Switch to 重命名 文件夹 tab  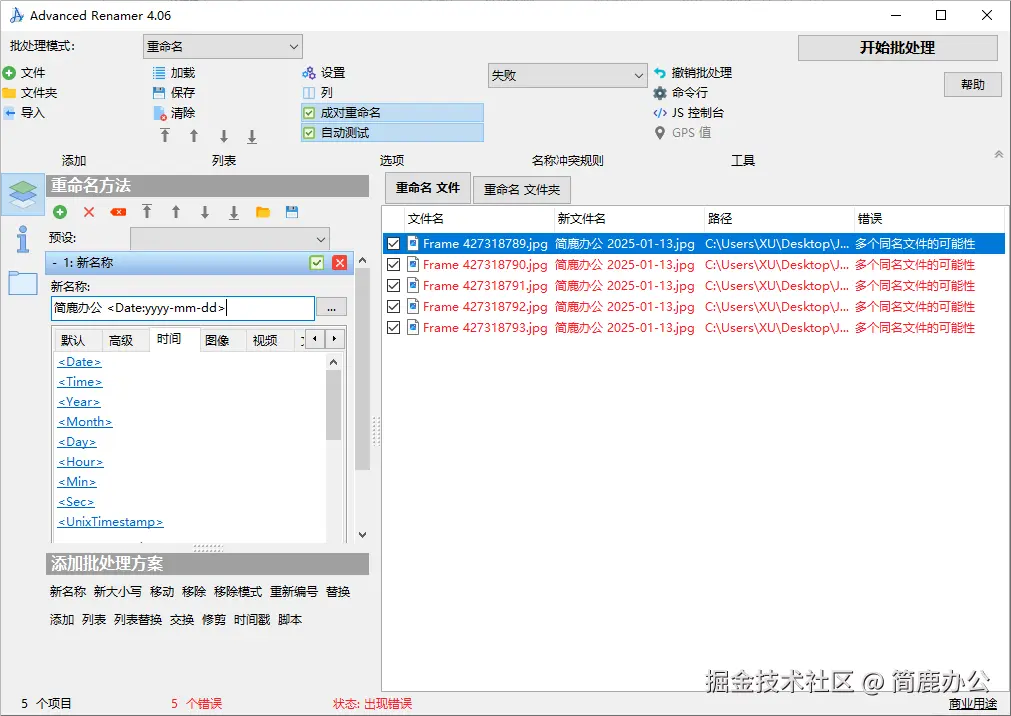point(522,190)
